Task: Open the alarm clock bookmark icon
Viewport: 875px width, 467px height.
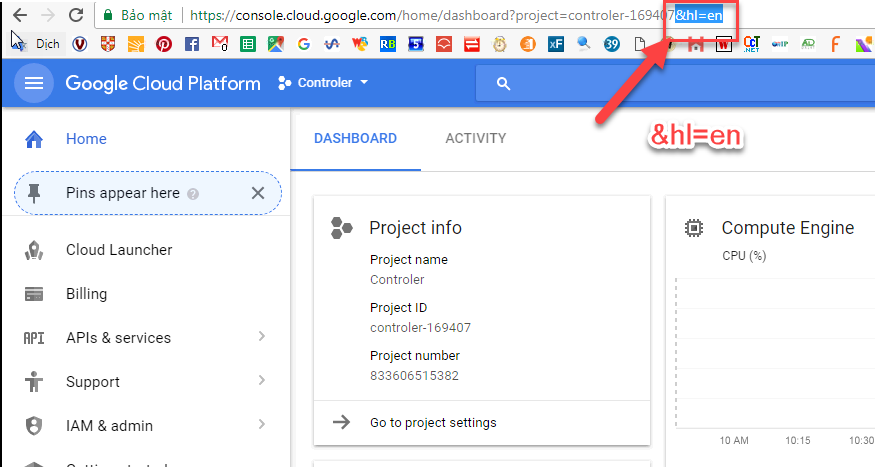Action: 499,44
